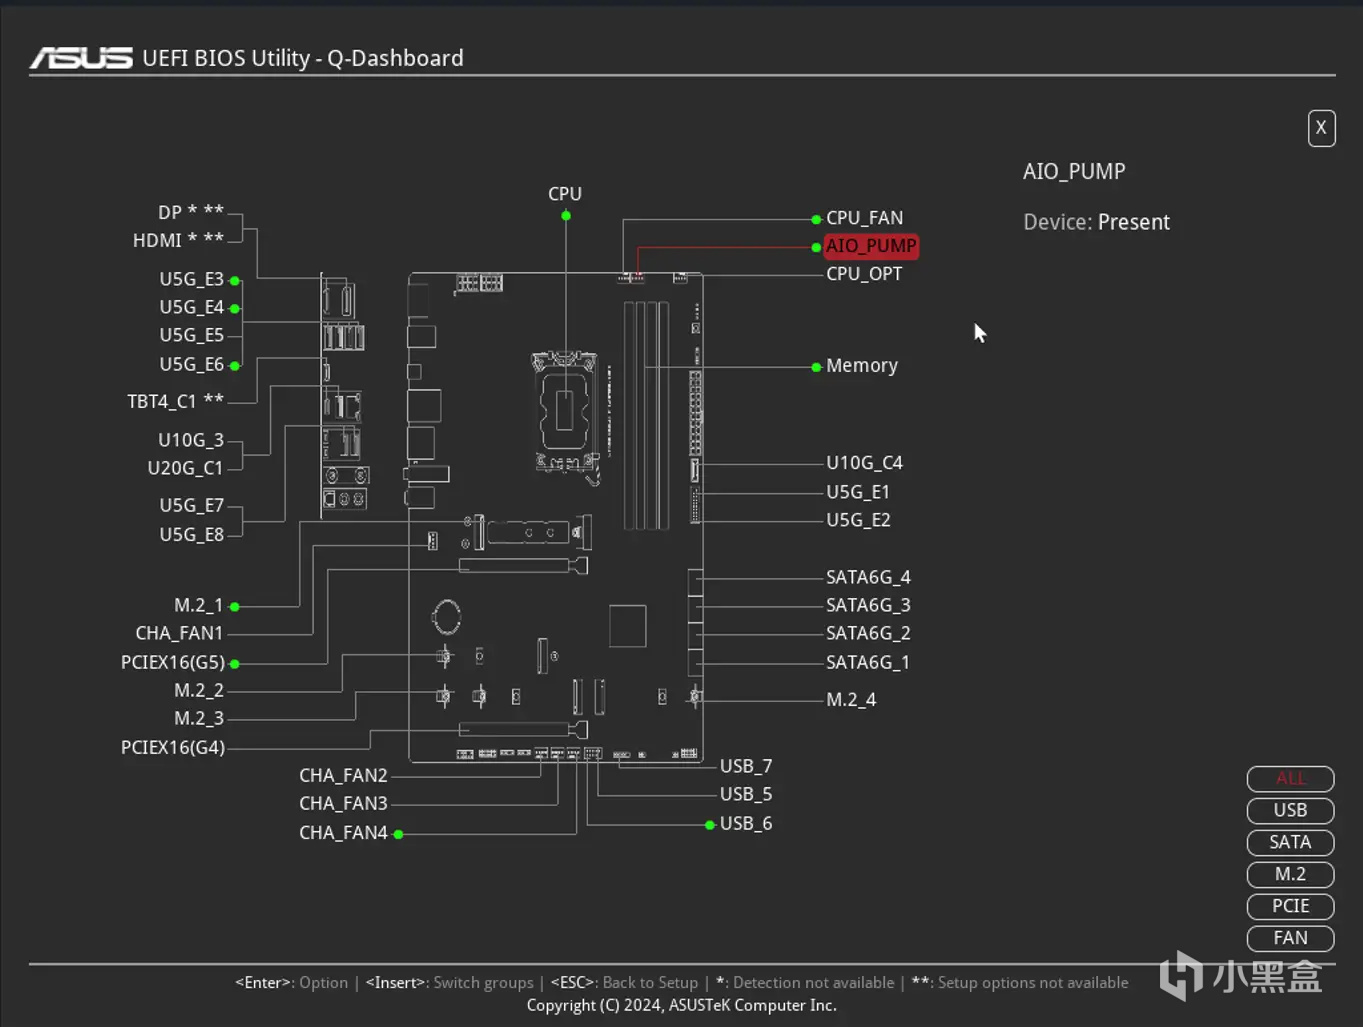Viewport: 1363px width, 1027px height.
Task: Show only PCIE slots
Action: pos(1290,906)
